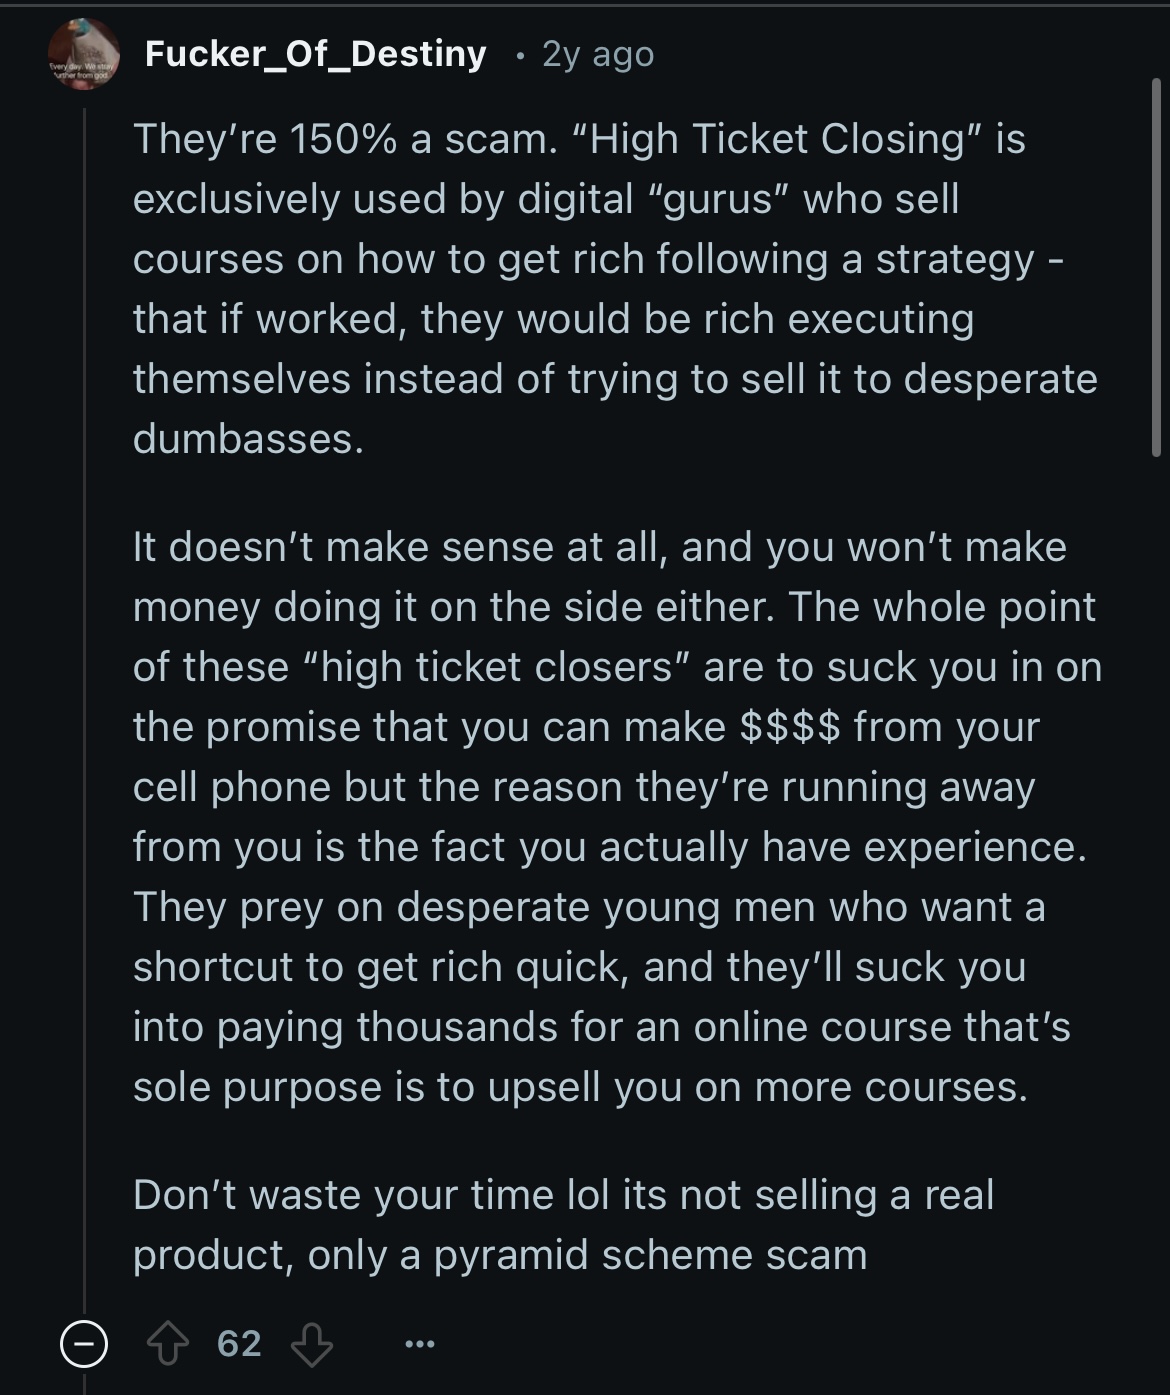Viewport: 1170px width, 1395px height.
Task: Click the paragraph starting "Don't waste your time"
Action: [x=563, y=1224]
